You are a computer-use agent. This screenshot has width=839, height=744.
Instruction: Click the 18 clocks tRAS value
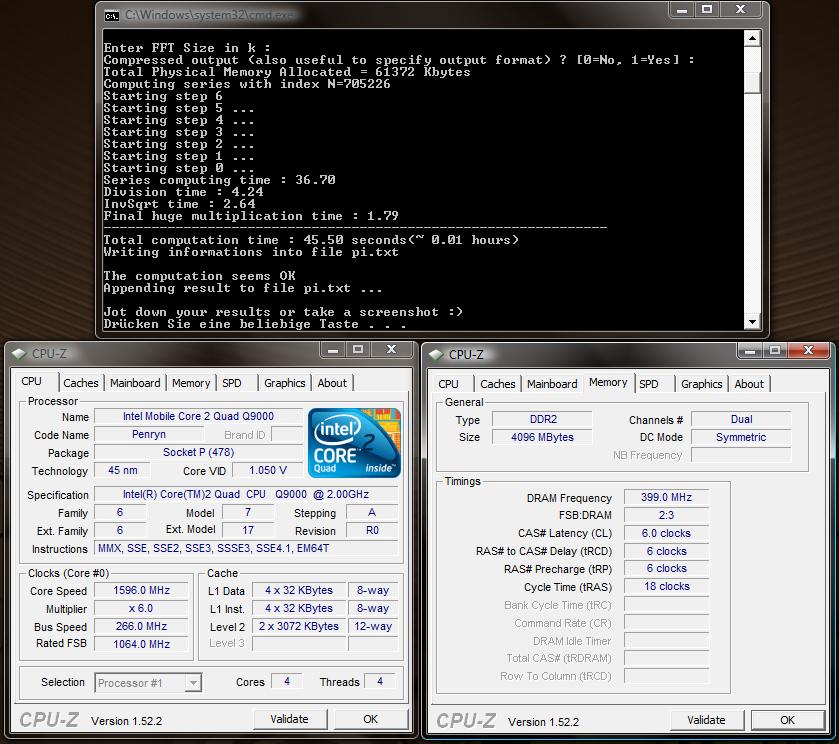tap(666, 587)
